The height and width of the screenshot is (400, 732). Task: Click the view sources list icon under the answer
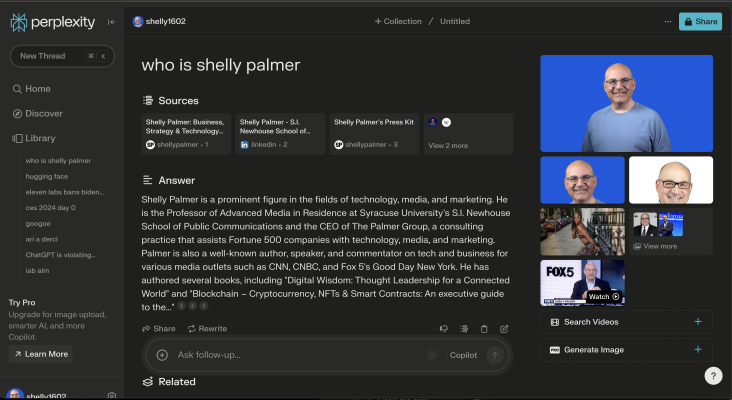(464, 328)
